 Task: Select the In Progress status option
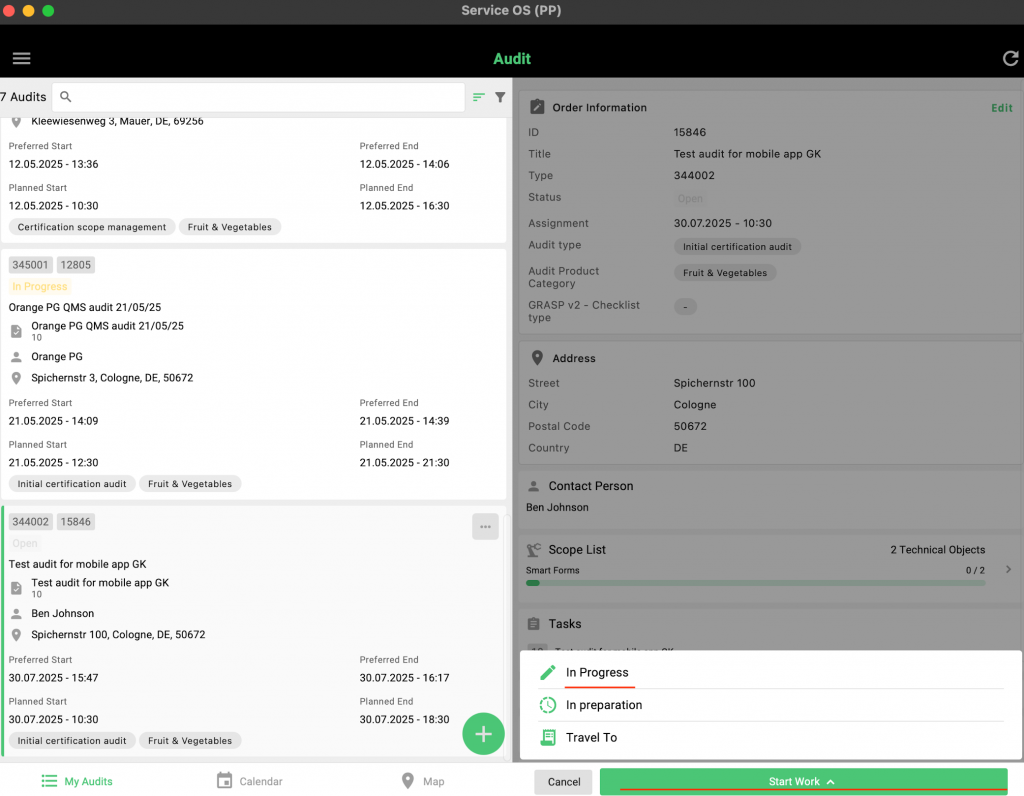coord(597,673)
